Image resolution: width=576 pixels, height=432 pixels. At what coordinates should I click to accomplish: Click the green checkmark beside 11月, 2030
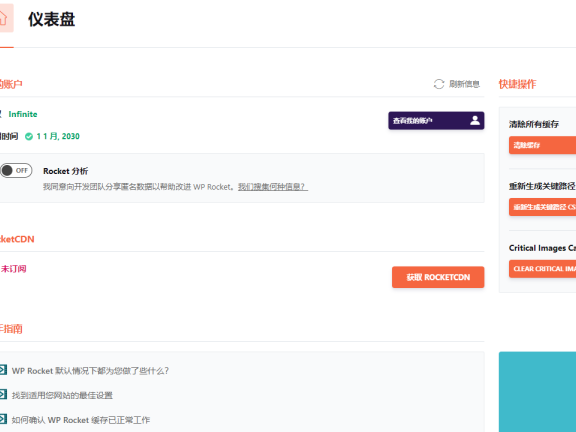[29, 137]
